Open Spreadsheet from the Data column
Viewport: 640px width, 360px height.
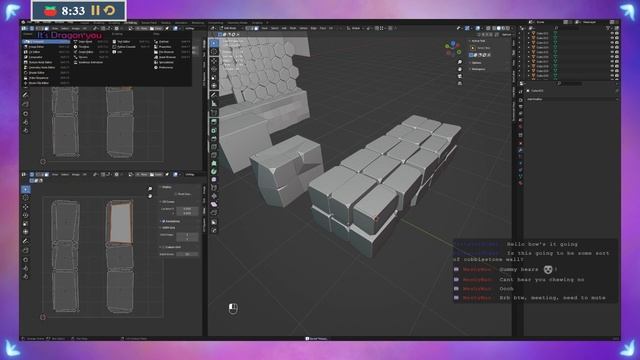pos(171,62)
